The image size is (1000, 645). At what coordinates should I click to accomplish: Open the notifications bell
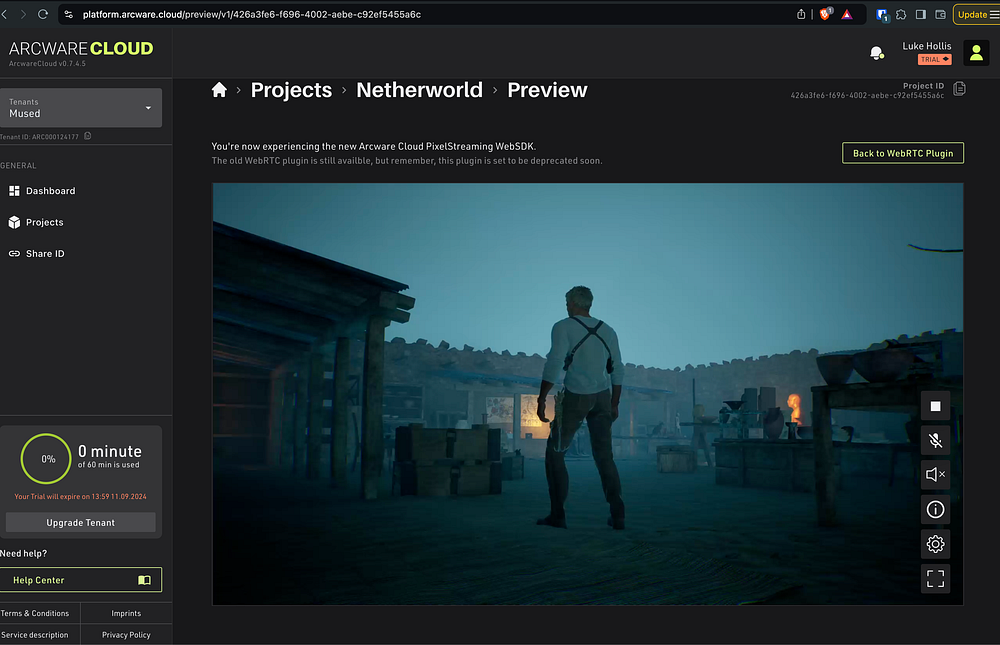(877, 53)
